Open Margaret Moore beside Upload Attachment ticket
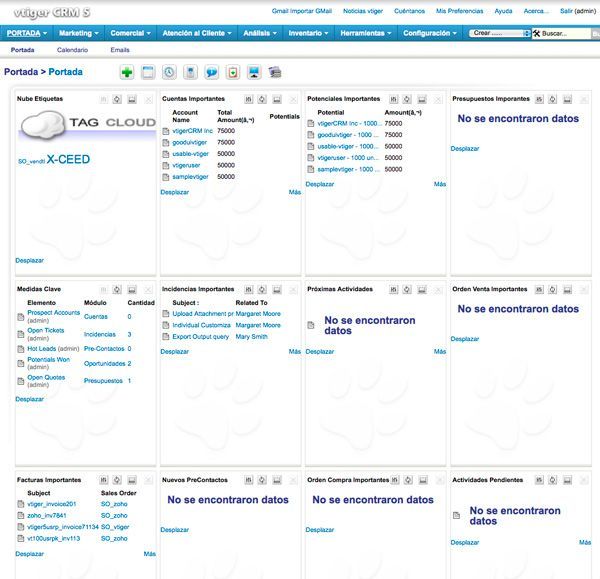 (x=258, y=314)
